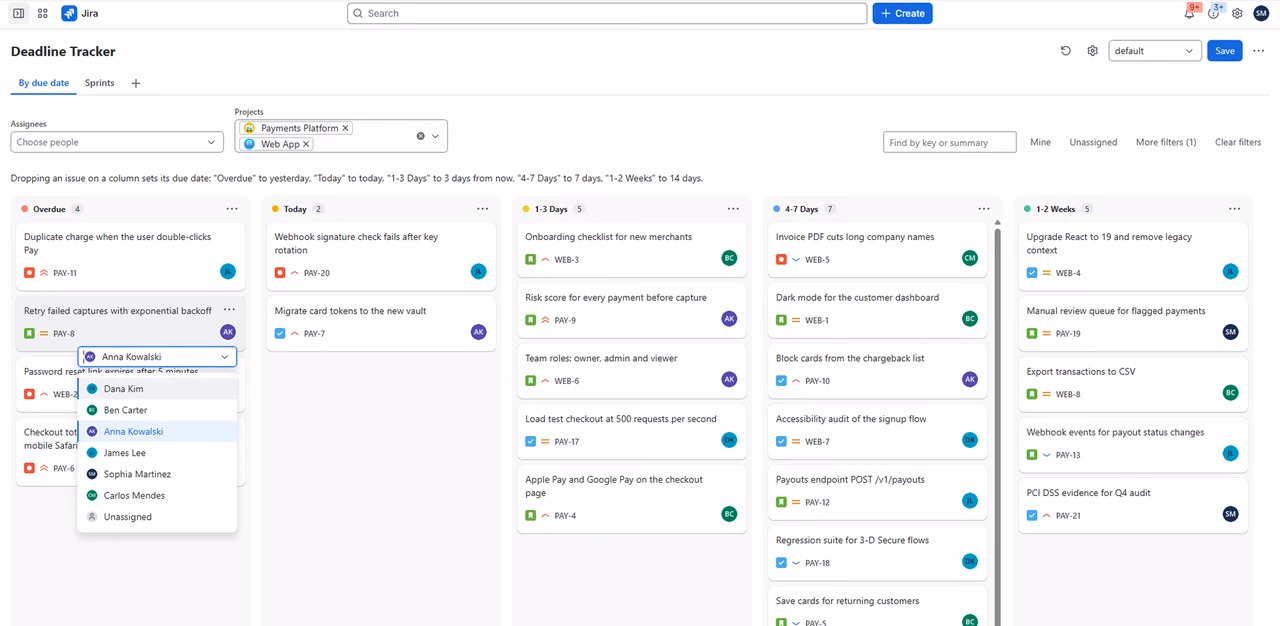Expand the Projects dropdown chevron
This screenshot has height=626, width=1280.
436,136
